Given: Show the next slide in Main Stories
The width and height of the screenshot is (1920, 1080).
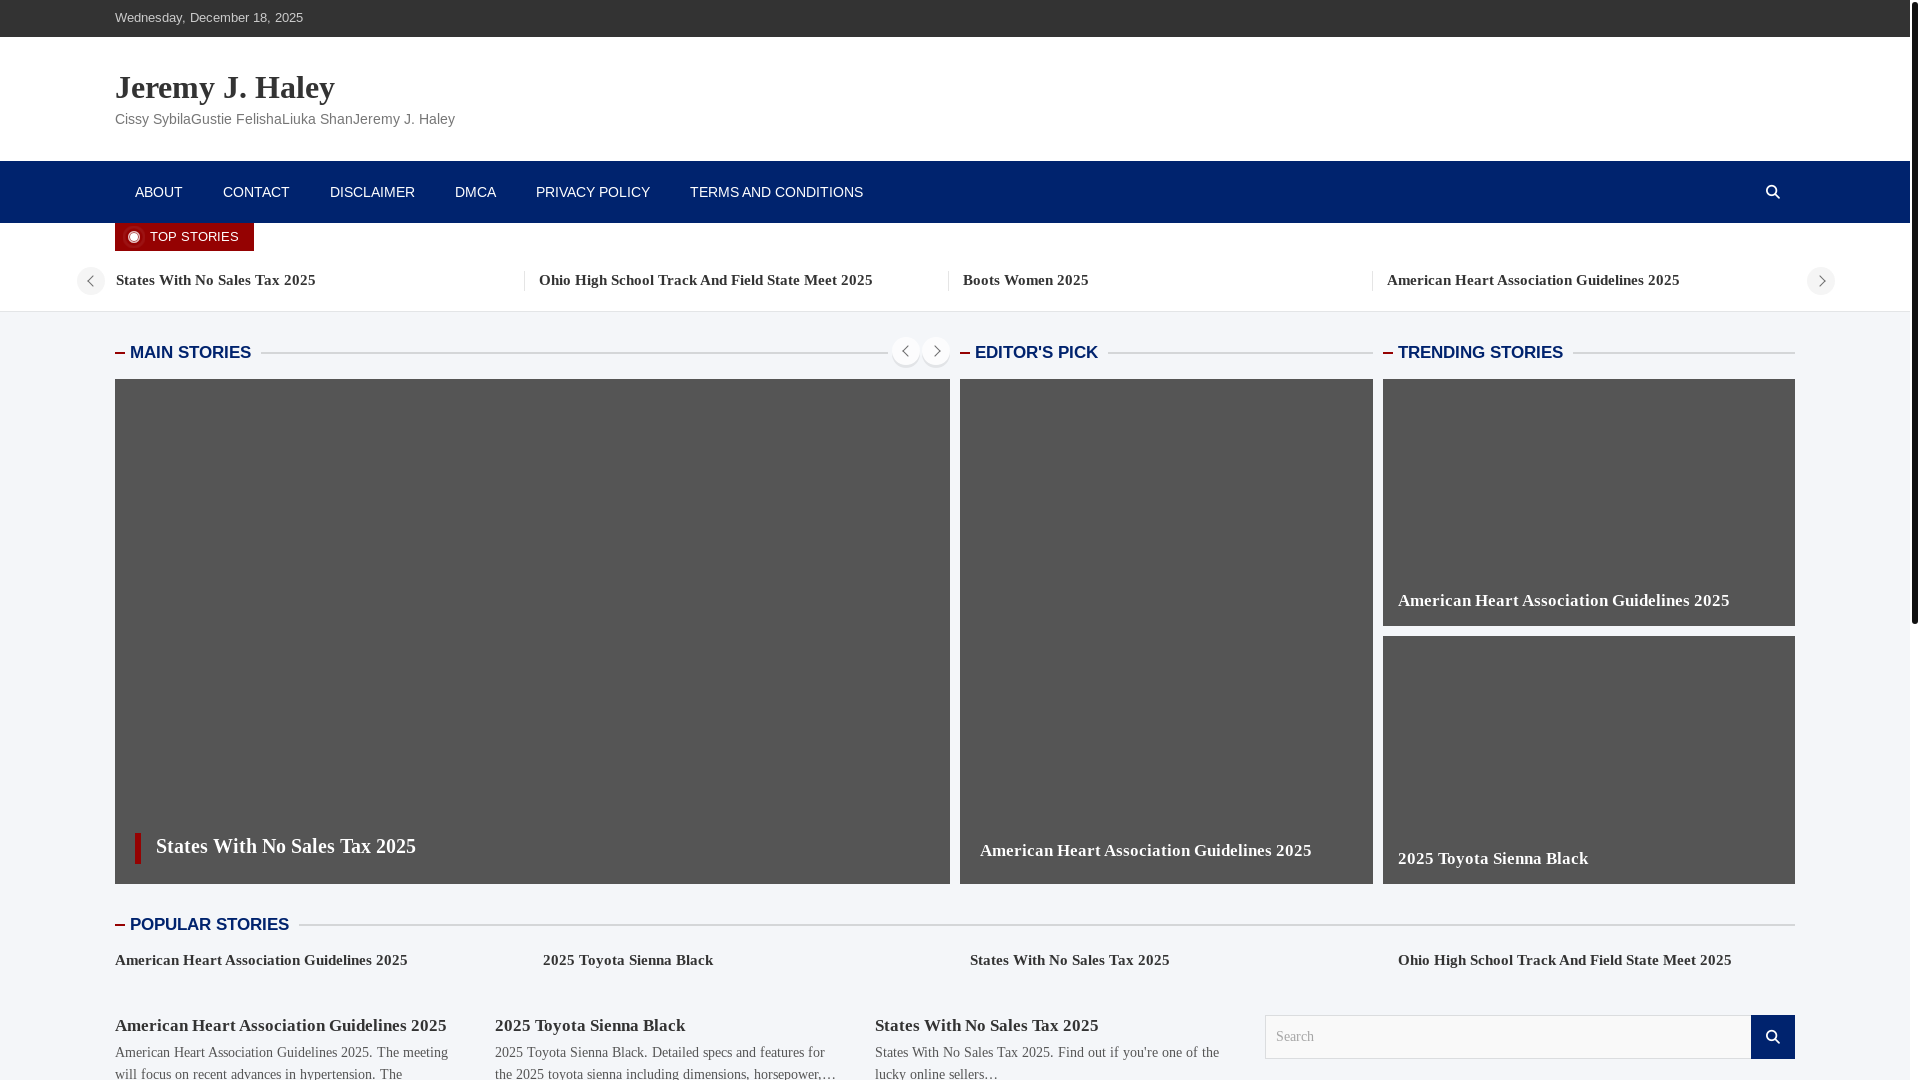Looking at the screenshot, I should pyautogui.click(x=936, y=351).
